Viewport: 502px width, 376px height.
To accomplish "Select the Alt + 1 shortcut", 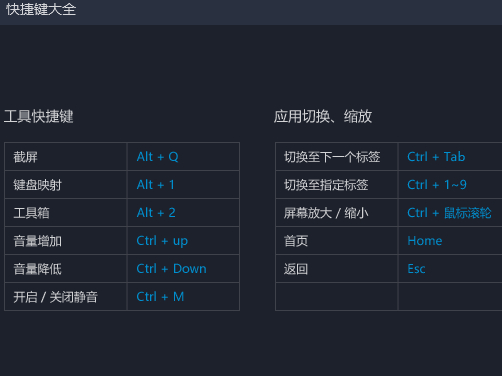I will tap(155, 185).
